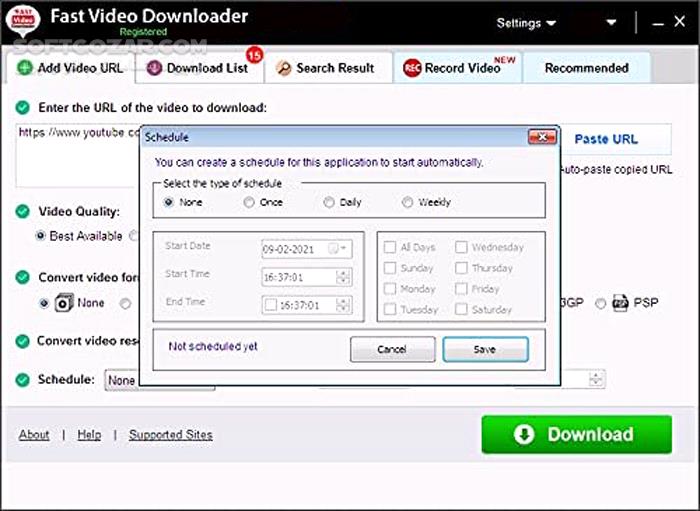Click the magnifier icon on Search Result tab
Viewport: 700px width, 511px height.
click(283, 68)
